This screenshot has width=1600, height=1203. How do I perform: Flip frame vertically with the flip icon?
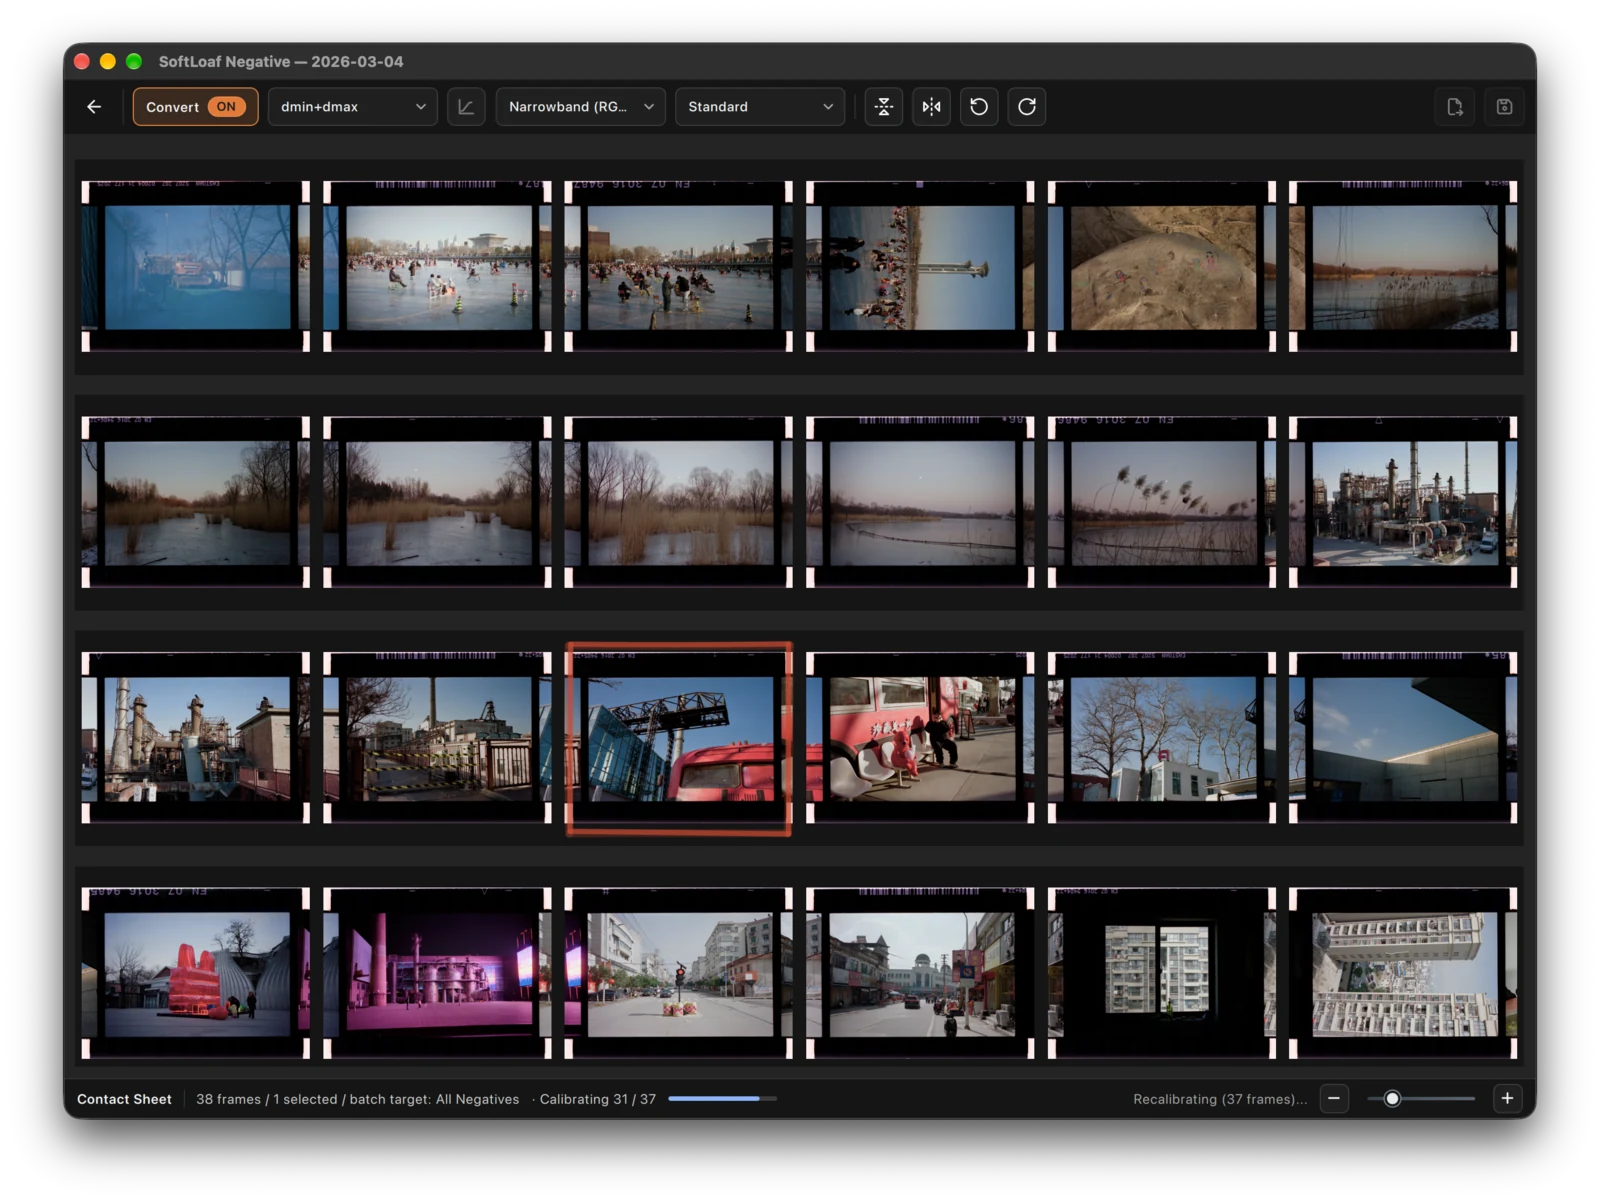(x=884, y=107)
